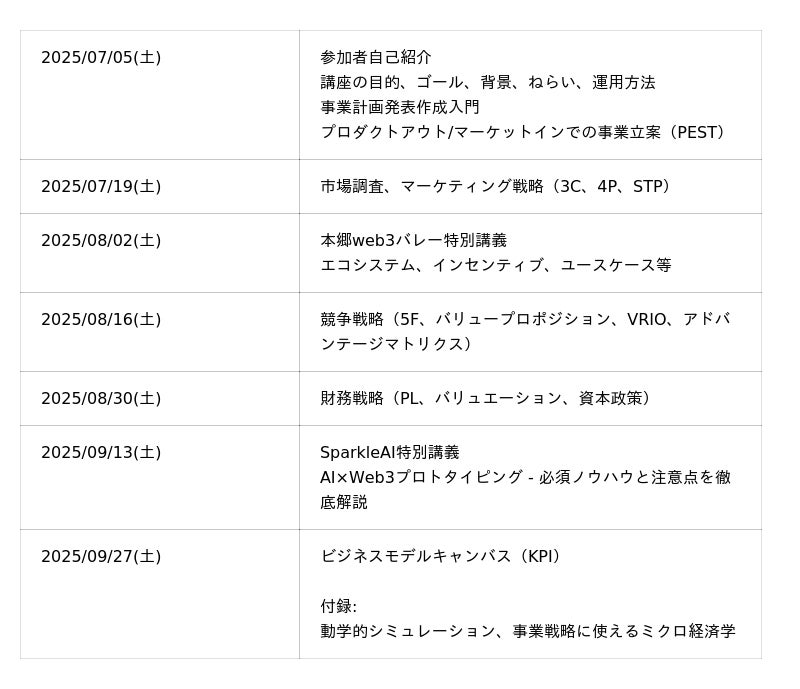Click the 2025/08/02(土) date cell

pyautogui.click(x=101, y=241)
